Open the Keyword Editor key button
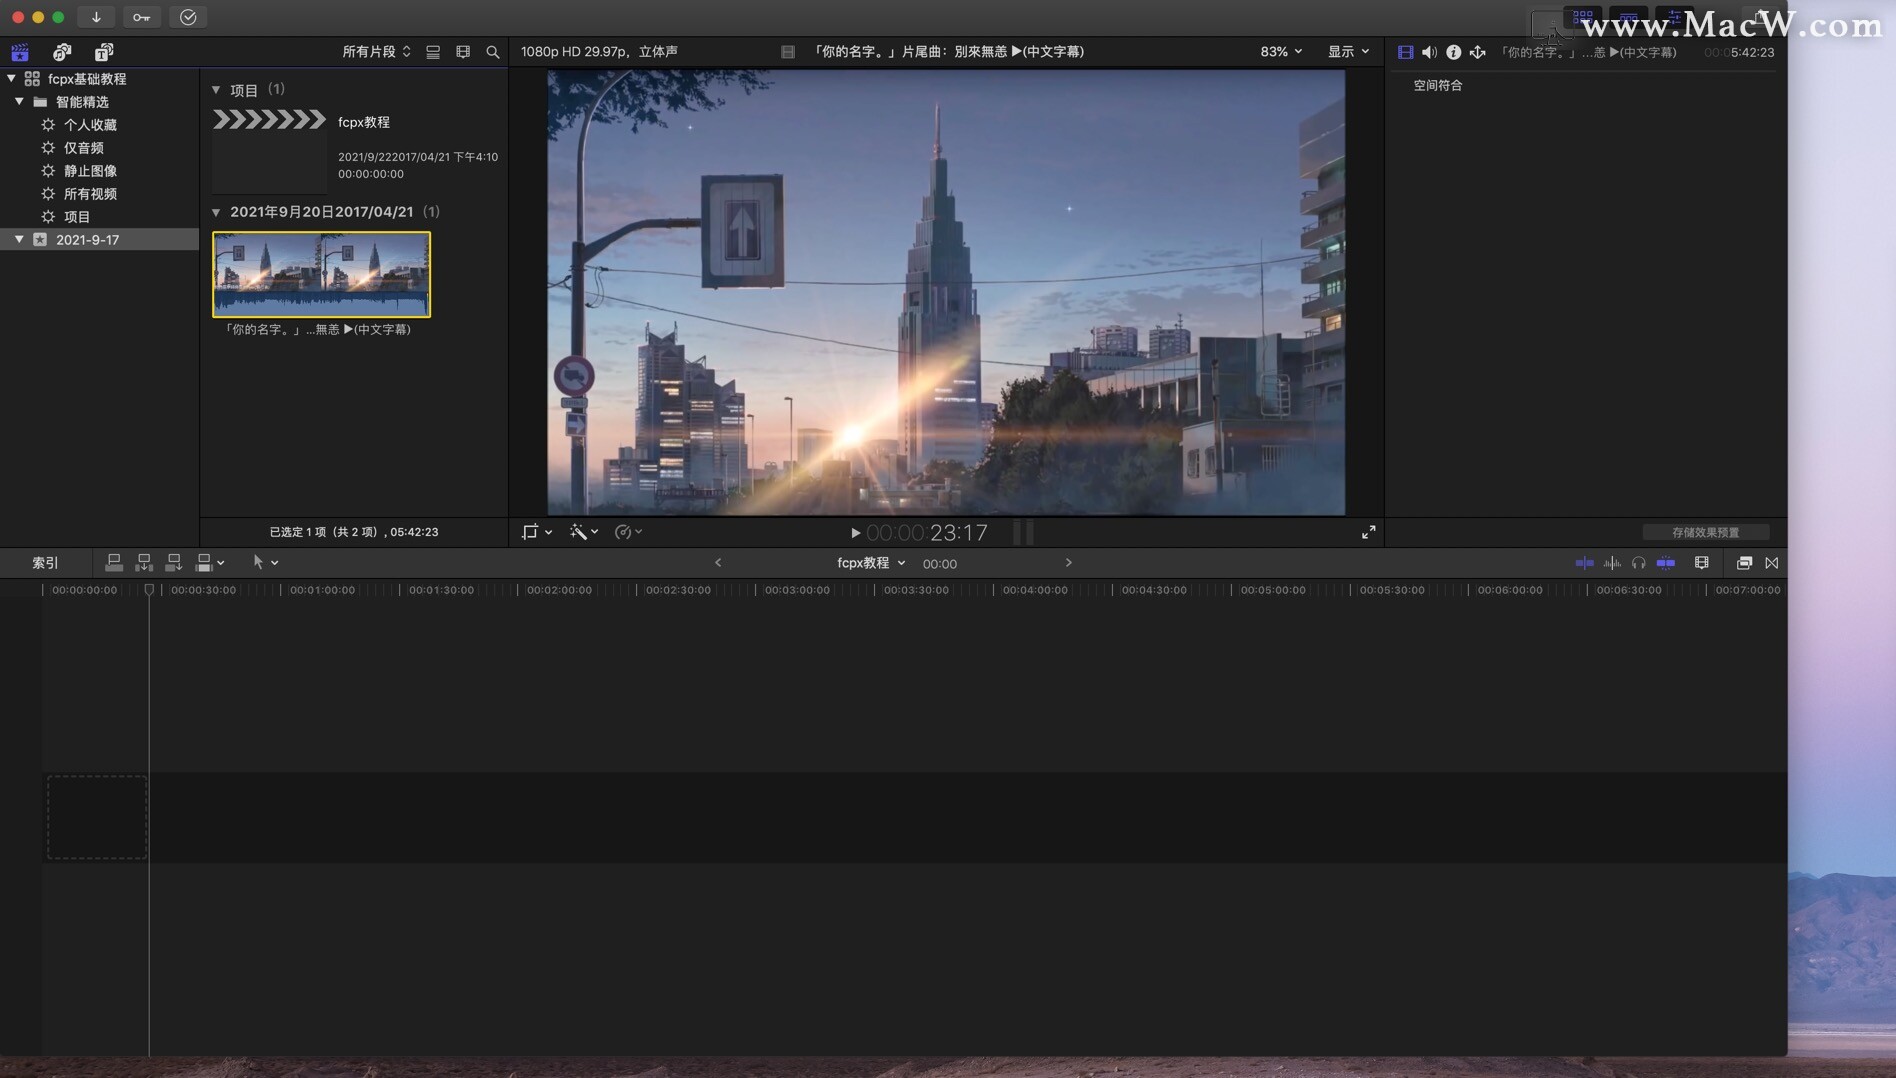1896x1078 pixels. 141,17
